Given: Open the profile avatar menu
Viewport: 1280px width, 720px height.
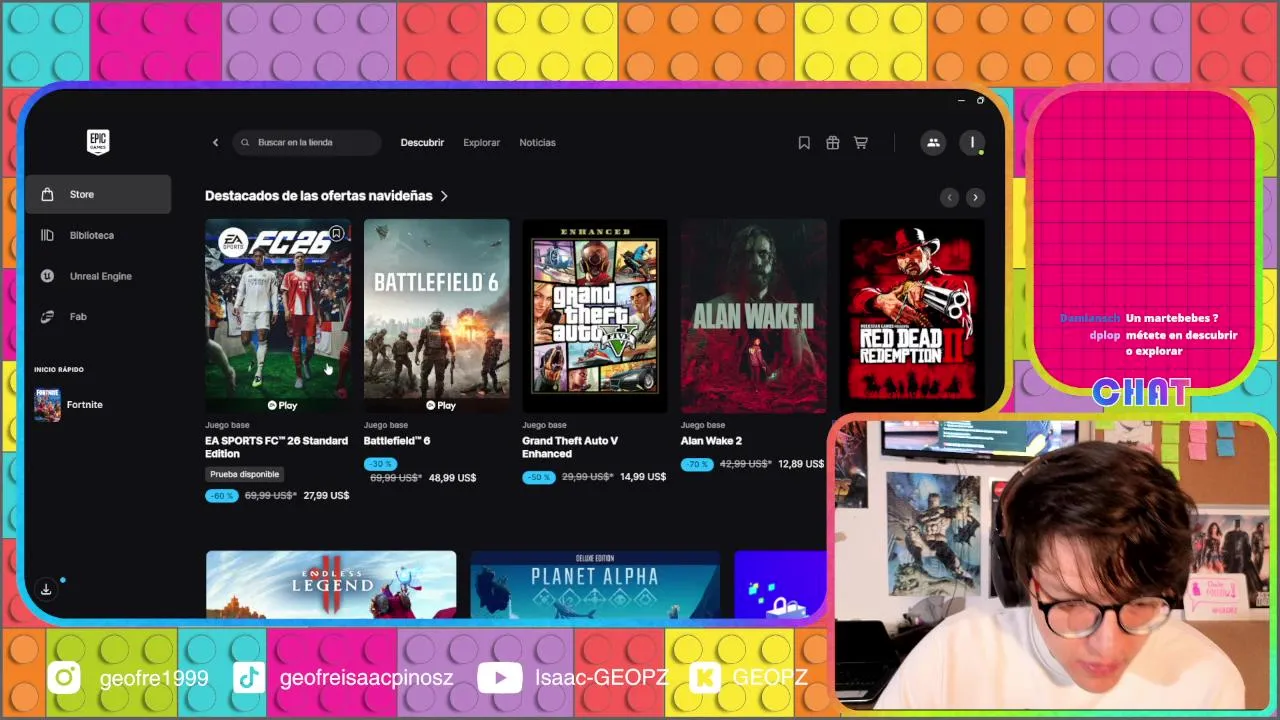Looking at the screenshot, I should pos(972,143).
